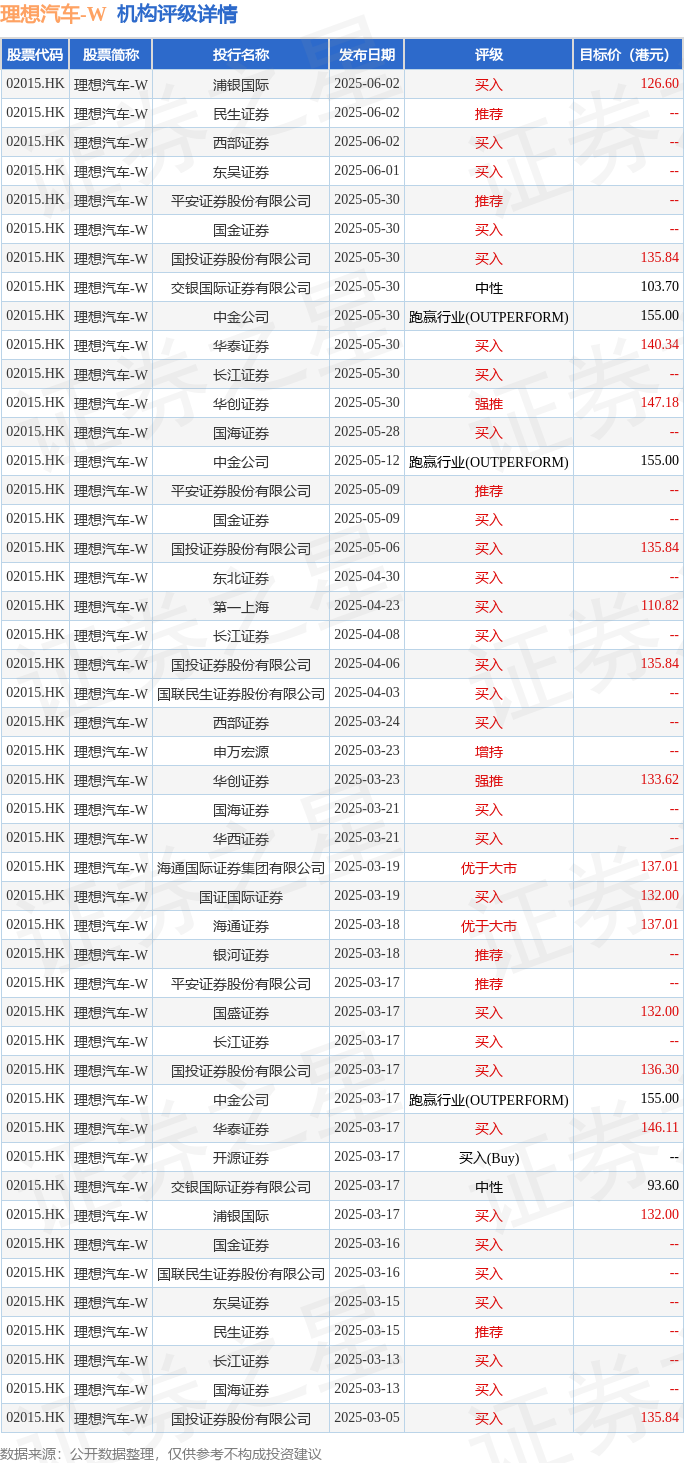Select the 投行名称 column header
The width and height of the screenshot is (684, 1463).
(x=241, y=55)
